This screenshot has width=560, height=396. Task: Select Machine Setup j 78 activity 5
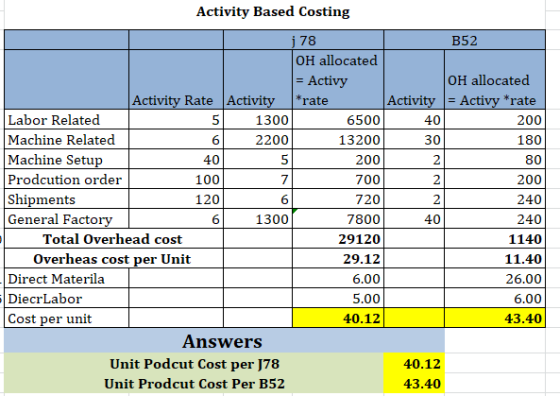point(258,159)
